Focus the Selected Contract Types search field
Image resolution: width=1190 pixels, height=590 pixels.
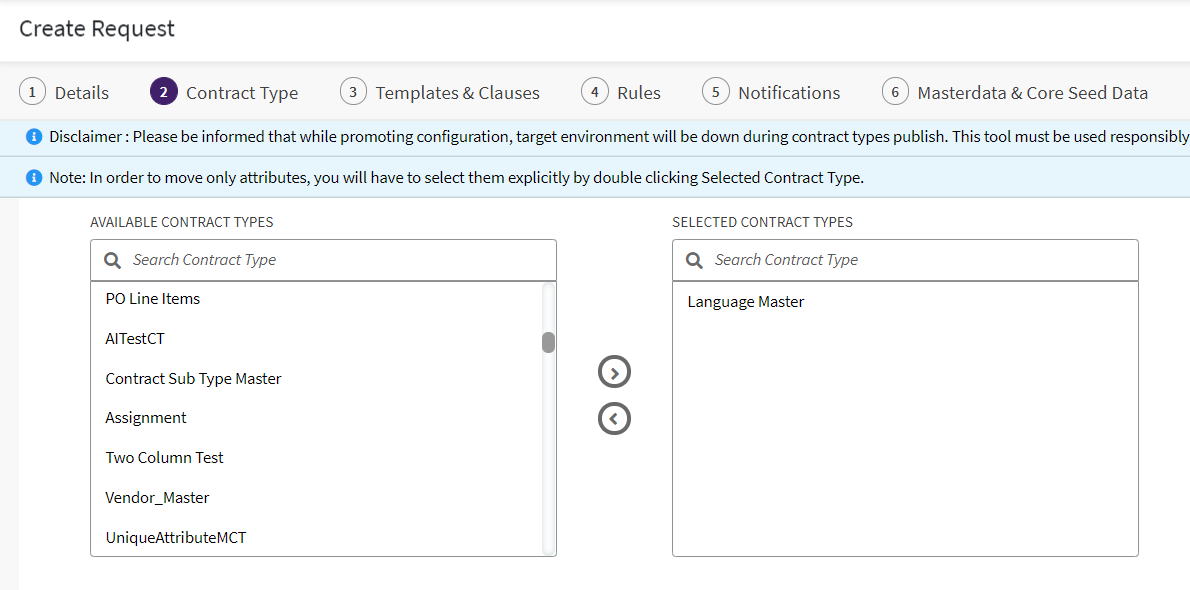915,260
